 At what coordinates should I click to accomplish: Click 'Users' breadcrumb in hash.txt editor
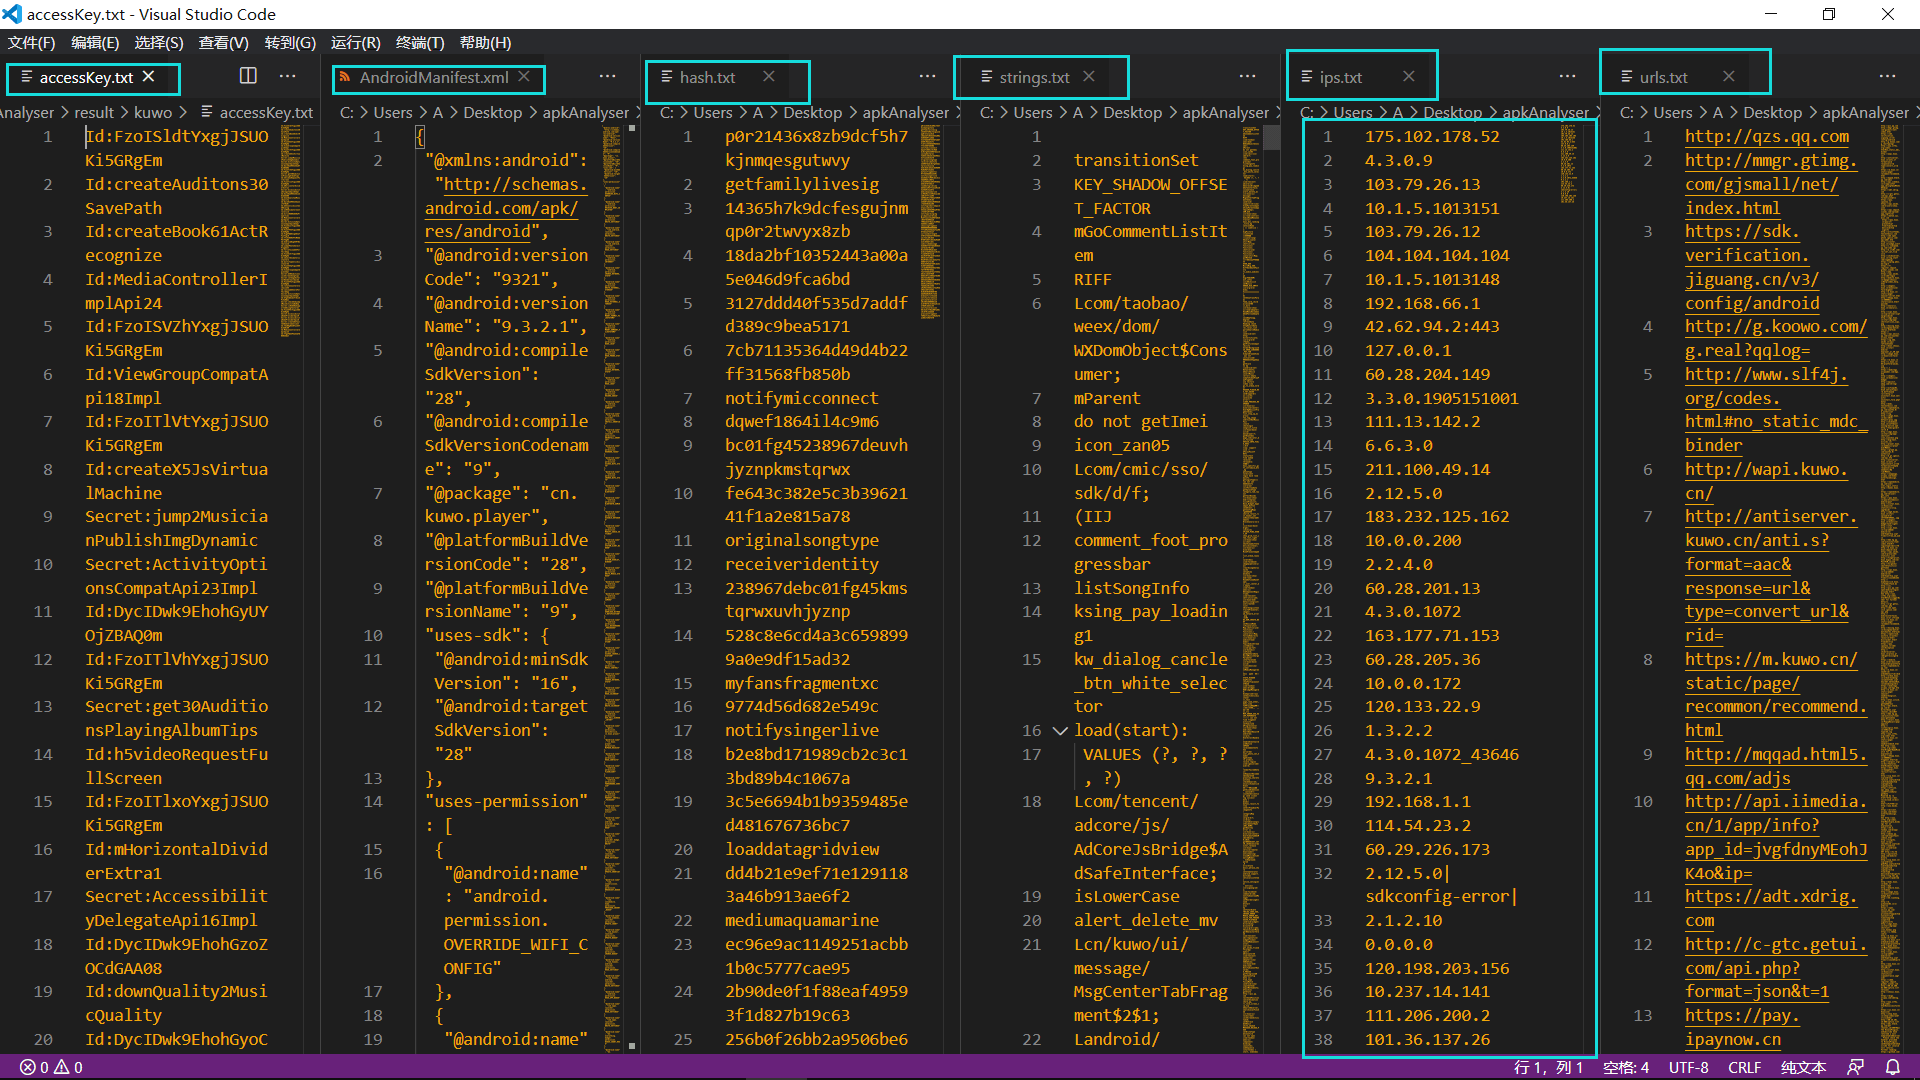click(x=713, y=112)
